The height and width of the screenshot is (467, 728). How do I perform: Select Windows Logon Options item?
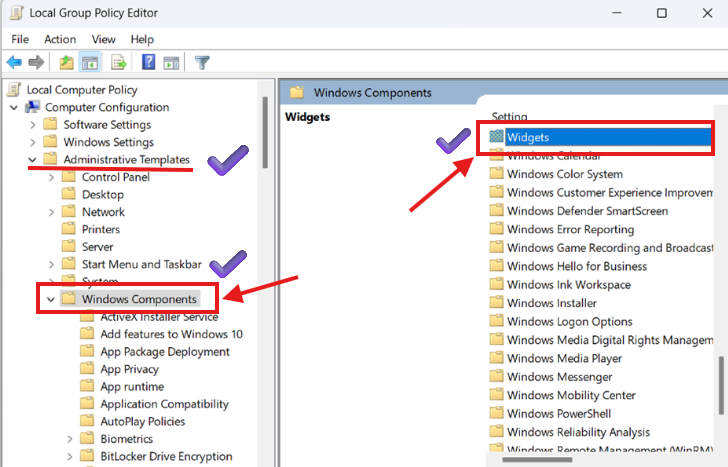tap(561, 321)
